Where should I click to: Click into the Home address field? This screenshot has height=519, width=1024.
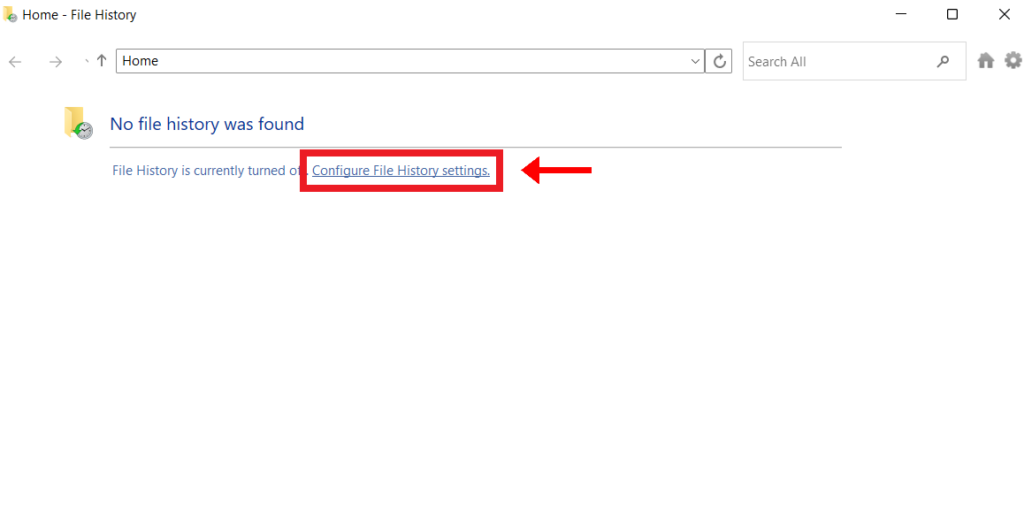tap(400, 61)
